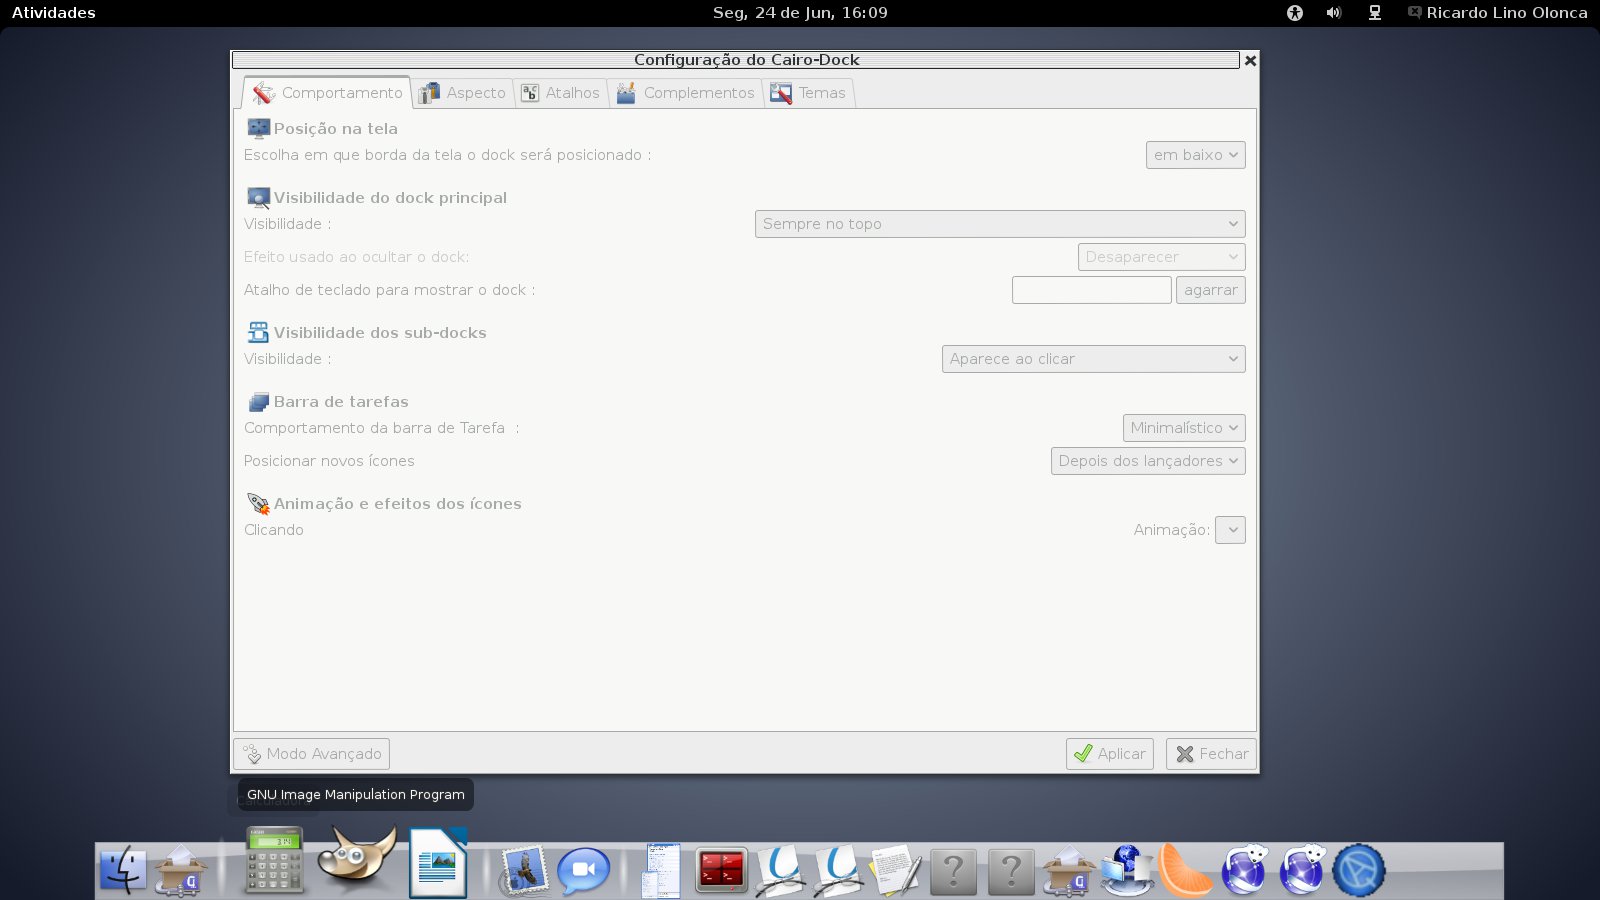This screenshot has width=1600, height=900.
Task: Click the volume icon in the top bar
Action: (x=1334, y=13)
